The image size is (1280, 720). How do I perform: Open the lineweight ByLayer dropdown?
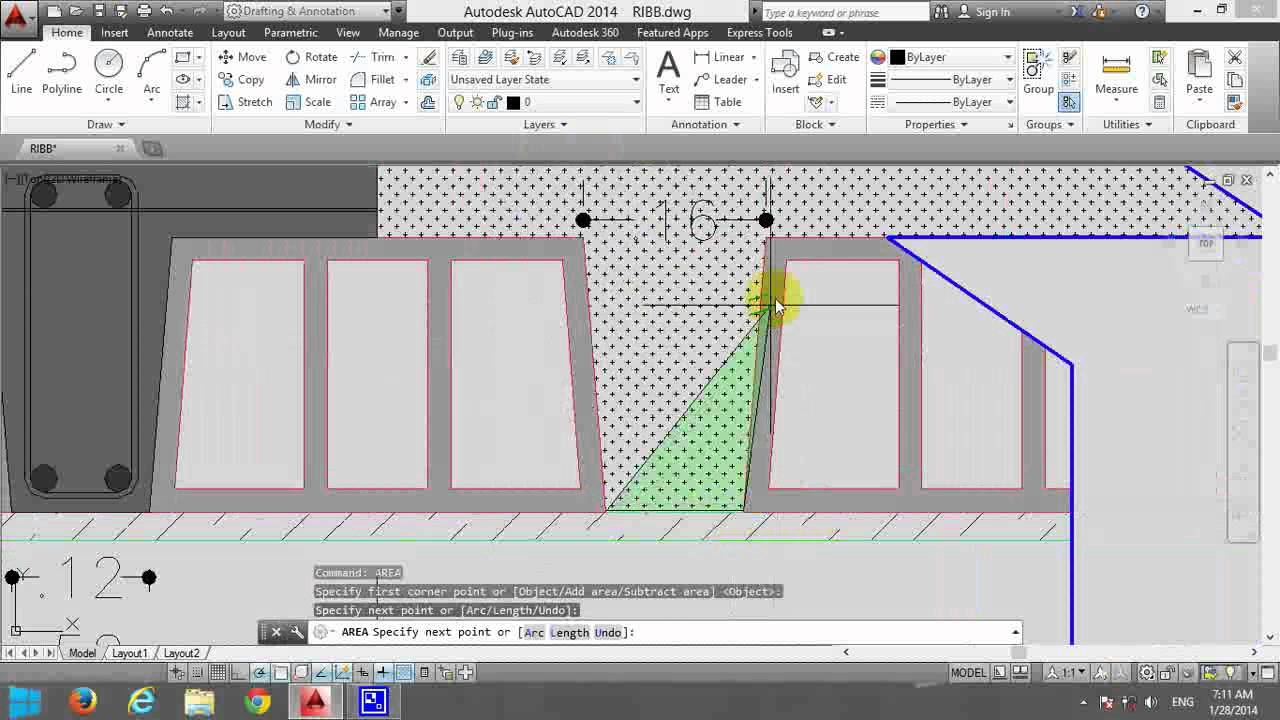pos(951,80)
